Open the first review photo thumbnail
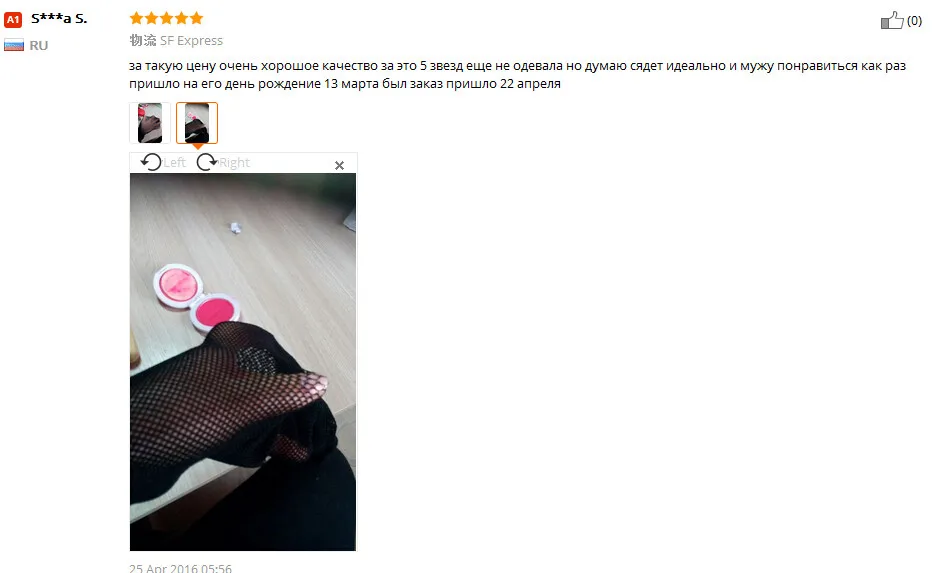943x573 pixels. (x=150, y=123)
